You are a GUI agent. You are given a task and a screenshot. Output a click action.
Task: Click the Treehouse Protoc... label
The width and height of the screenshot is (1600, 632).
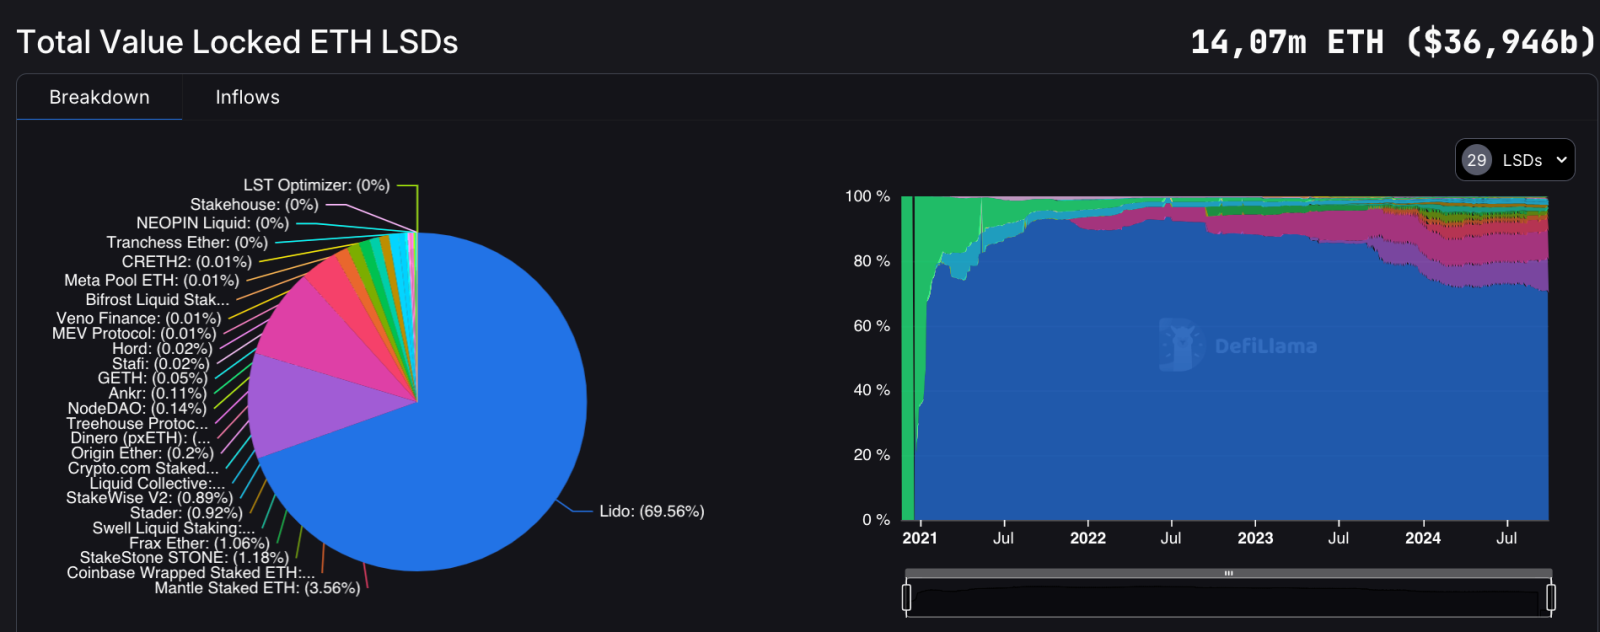click(x=137, y=423)
